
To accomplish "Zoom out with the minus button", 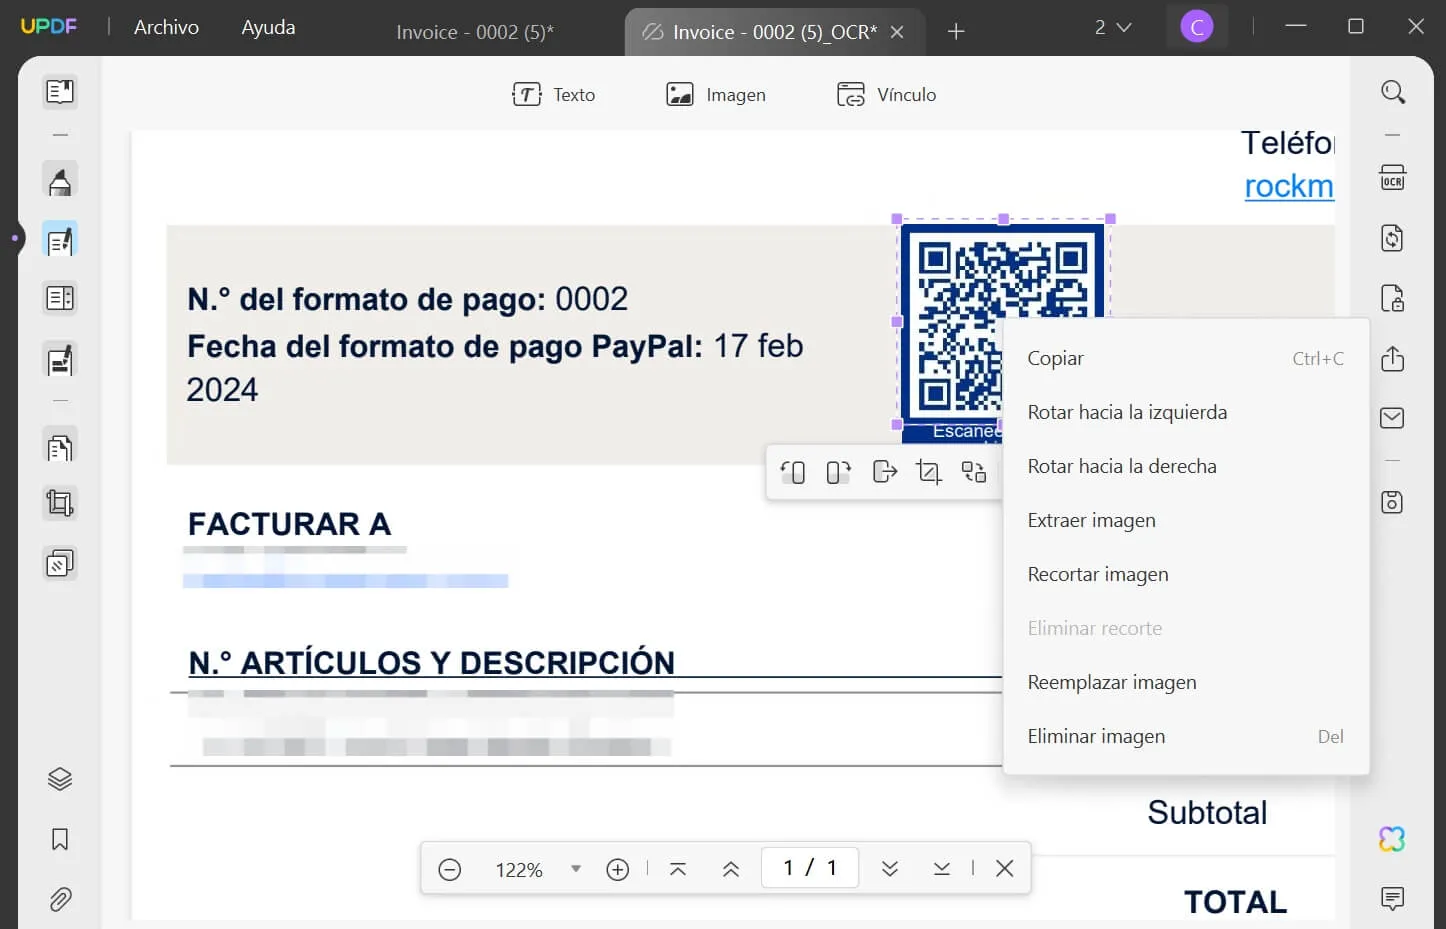I will pyautogui.click(x=450, y=869).
